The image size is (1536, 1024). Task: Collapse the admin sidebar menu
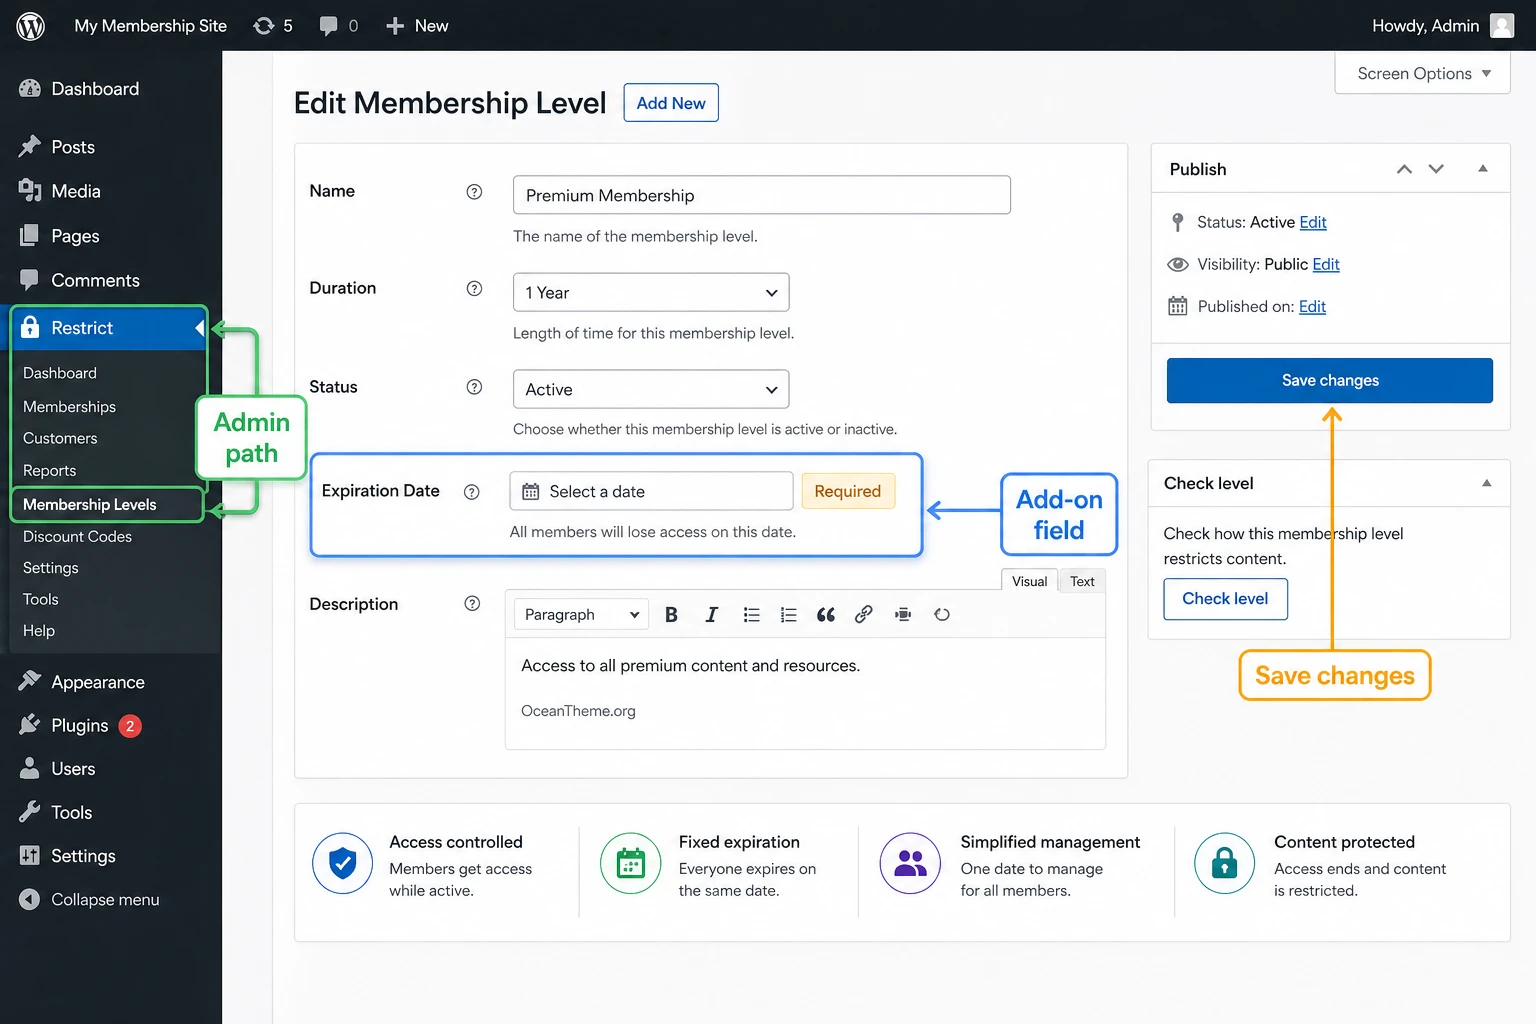pos(90,900)
